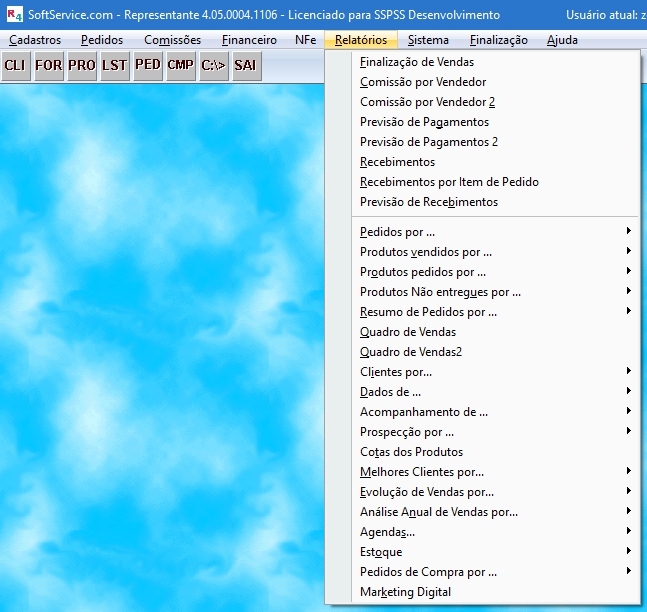
Task: Click the CMP toolbar button
Action: point(181,65)
